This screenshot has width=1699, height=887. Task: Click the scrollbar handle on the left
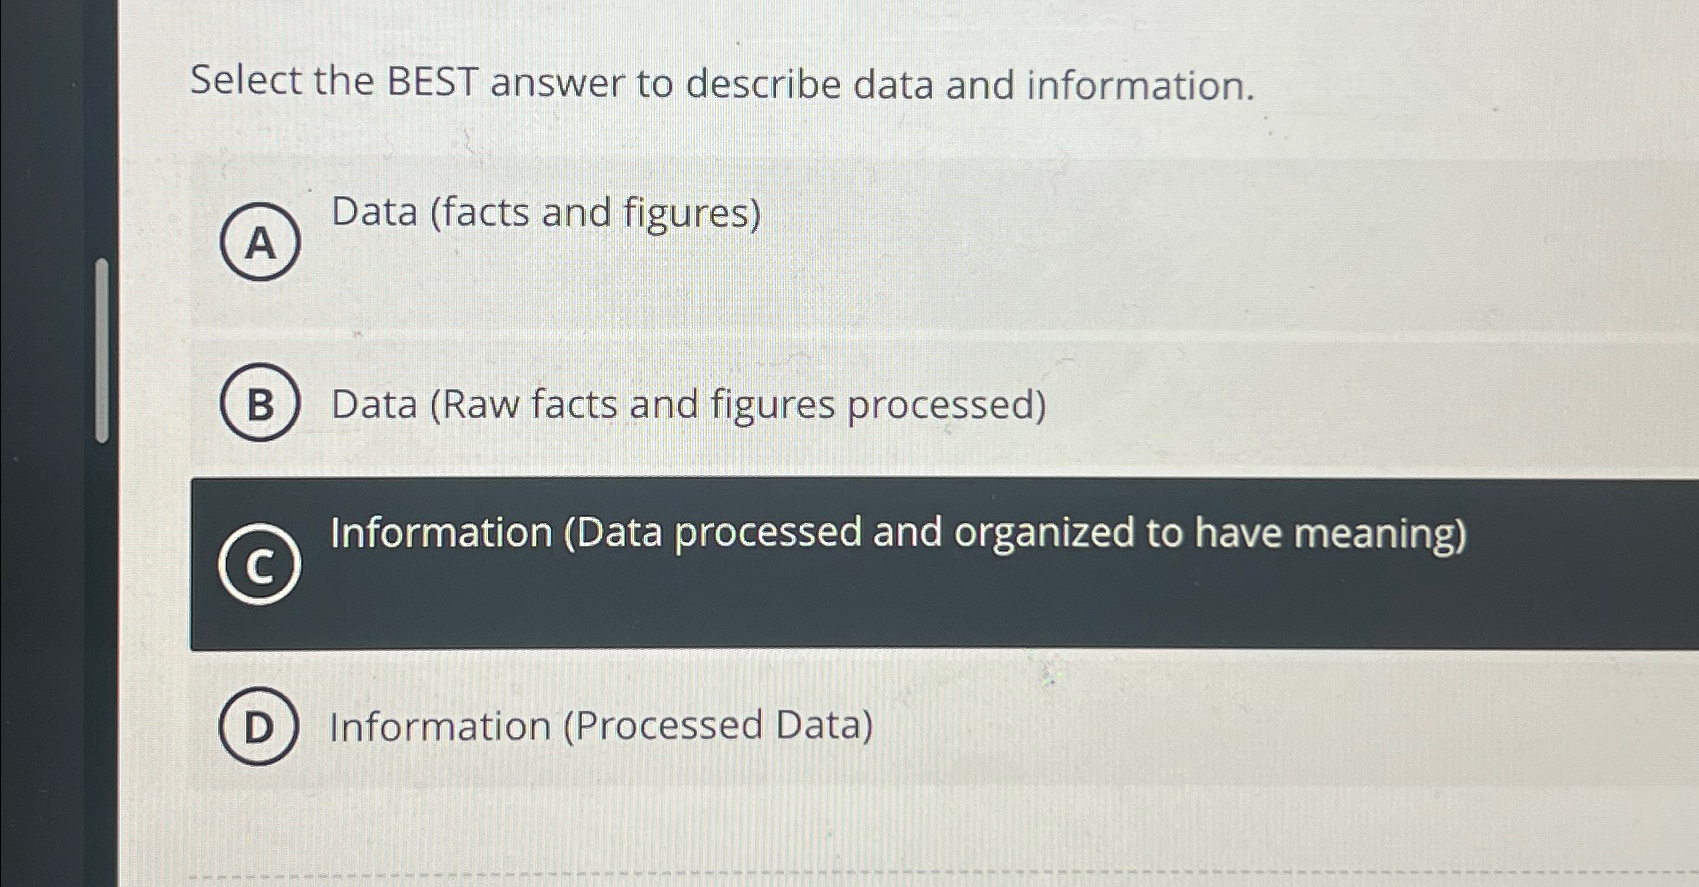pyautogui.click(x=101, y=350)
